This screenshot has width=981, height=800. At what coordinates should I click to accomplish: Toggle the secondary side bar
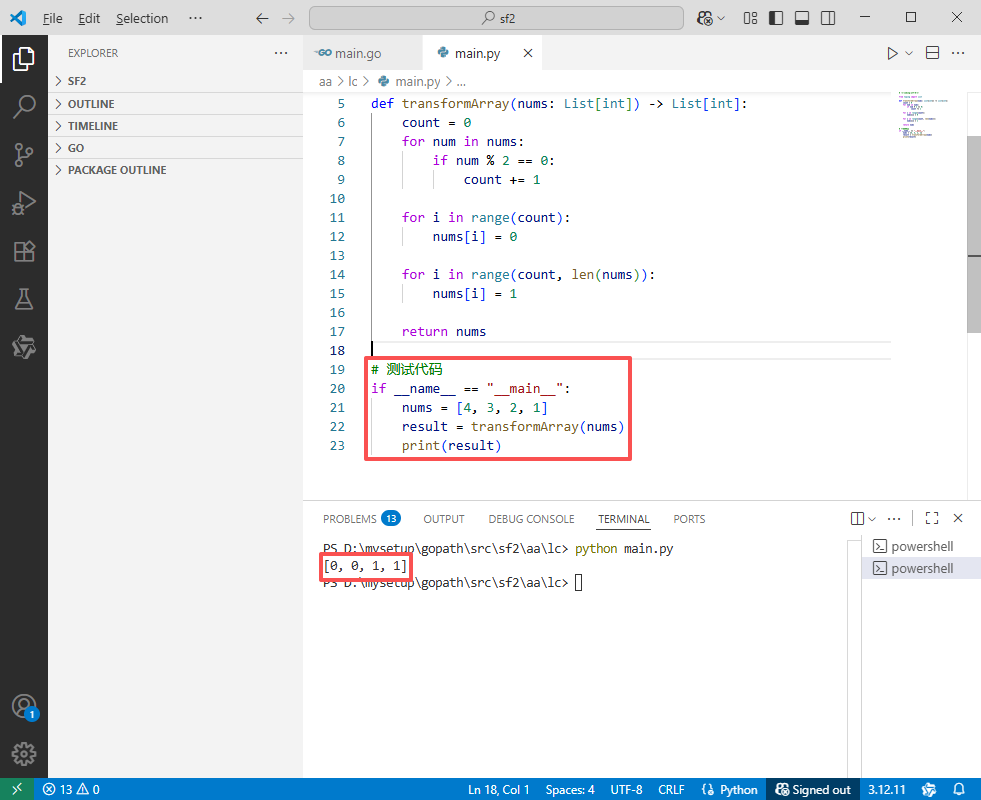coord(828,18)
